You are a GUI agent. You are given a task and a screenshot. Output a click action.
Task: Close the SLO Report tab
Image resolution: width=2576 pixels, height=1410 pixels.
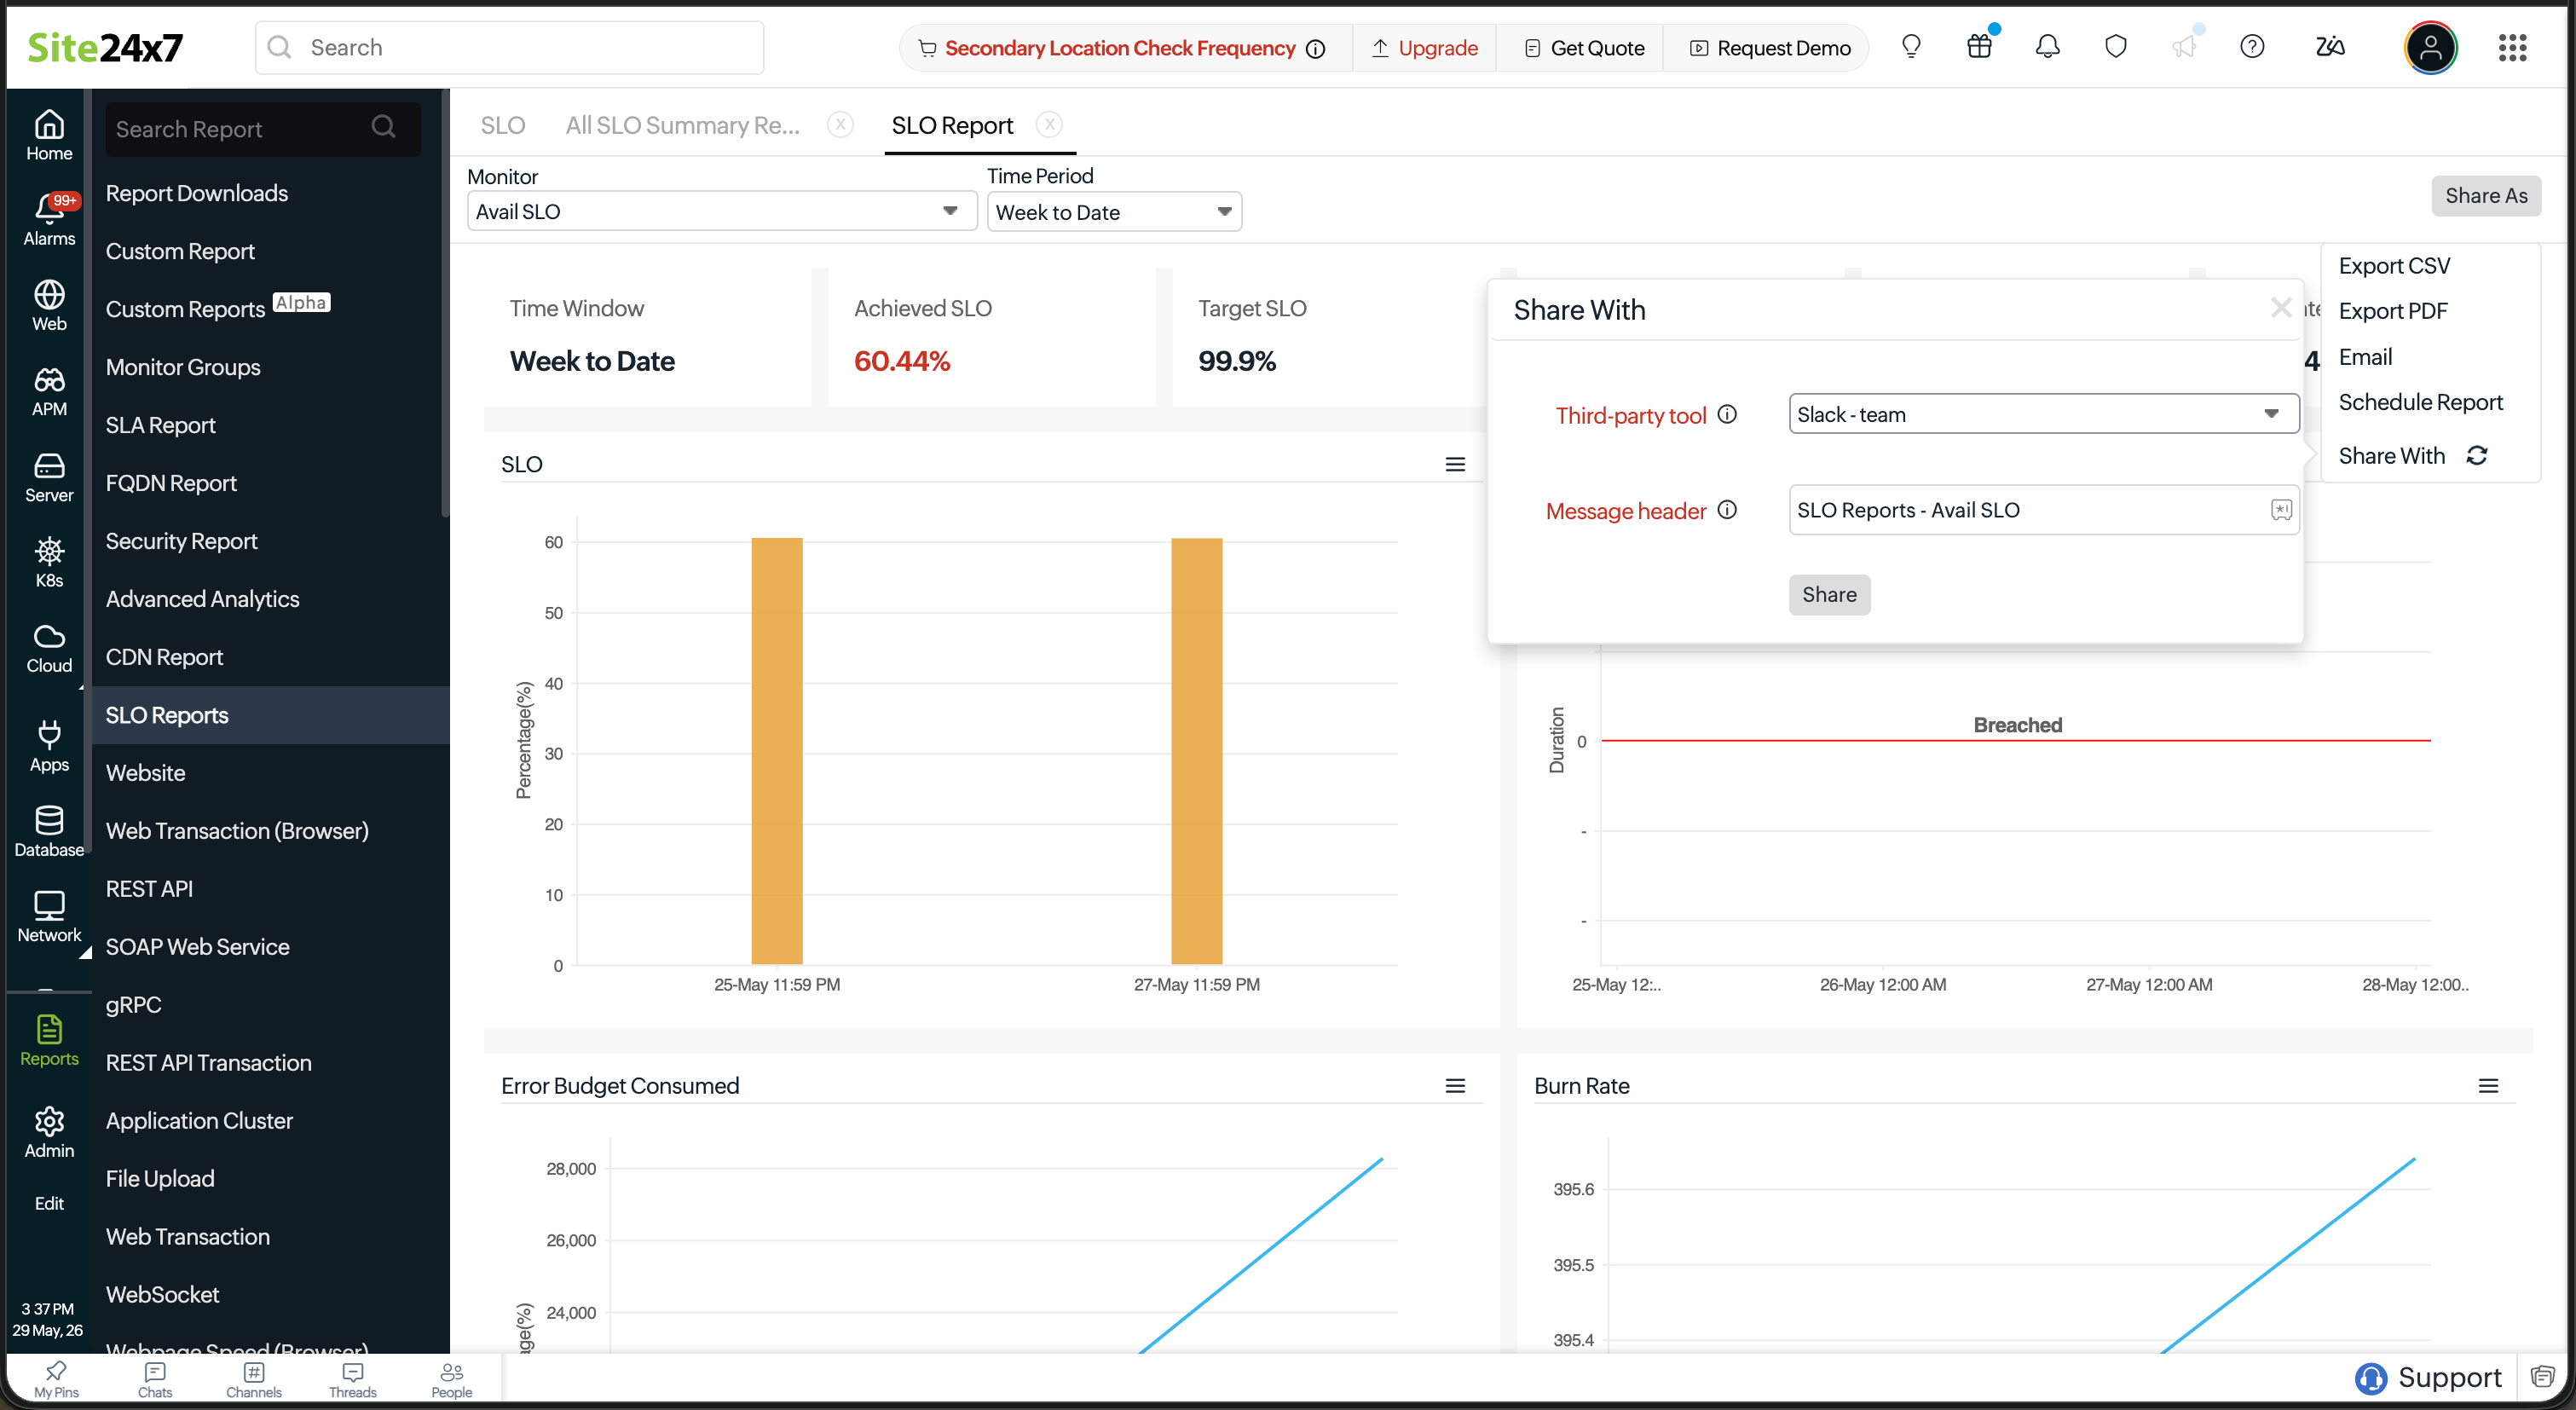click(1049, 124)
